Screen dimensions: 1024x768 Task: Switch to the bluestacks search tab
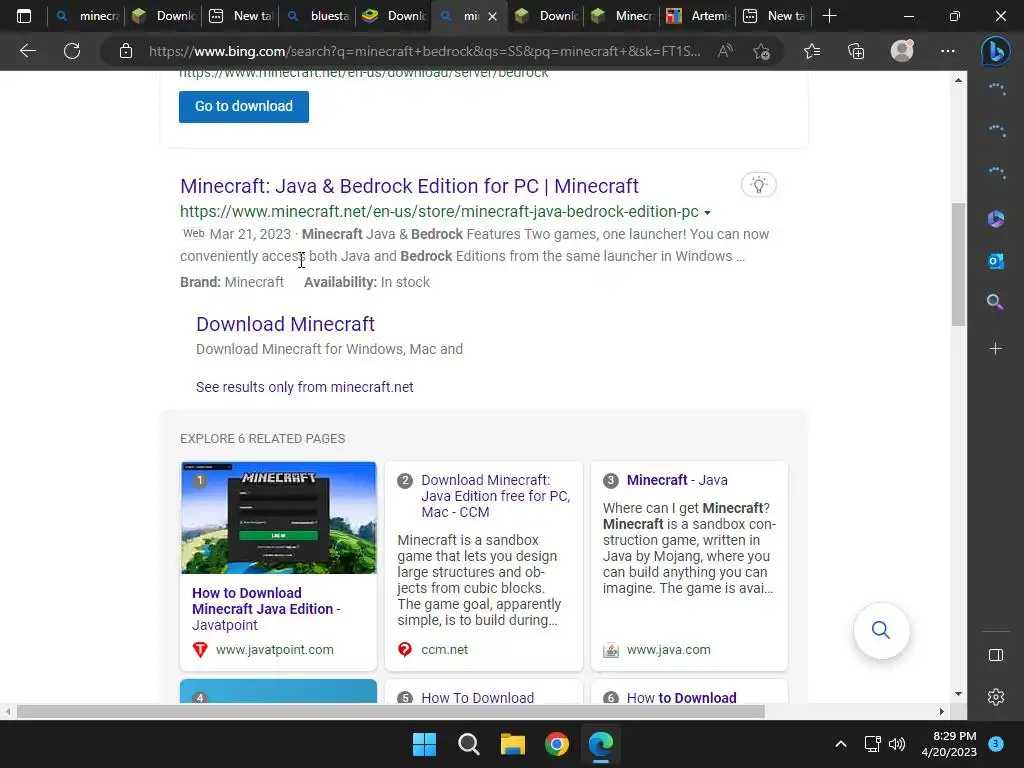318,16
